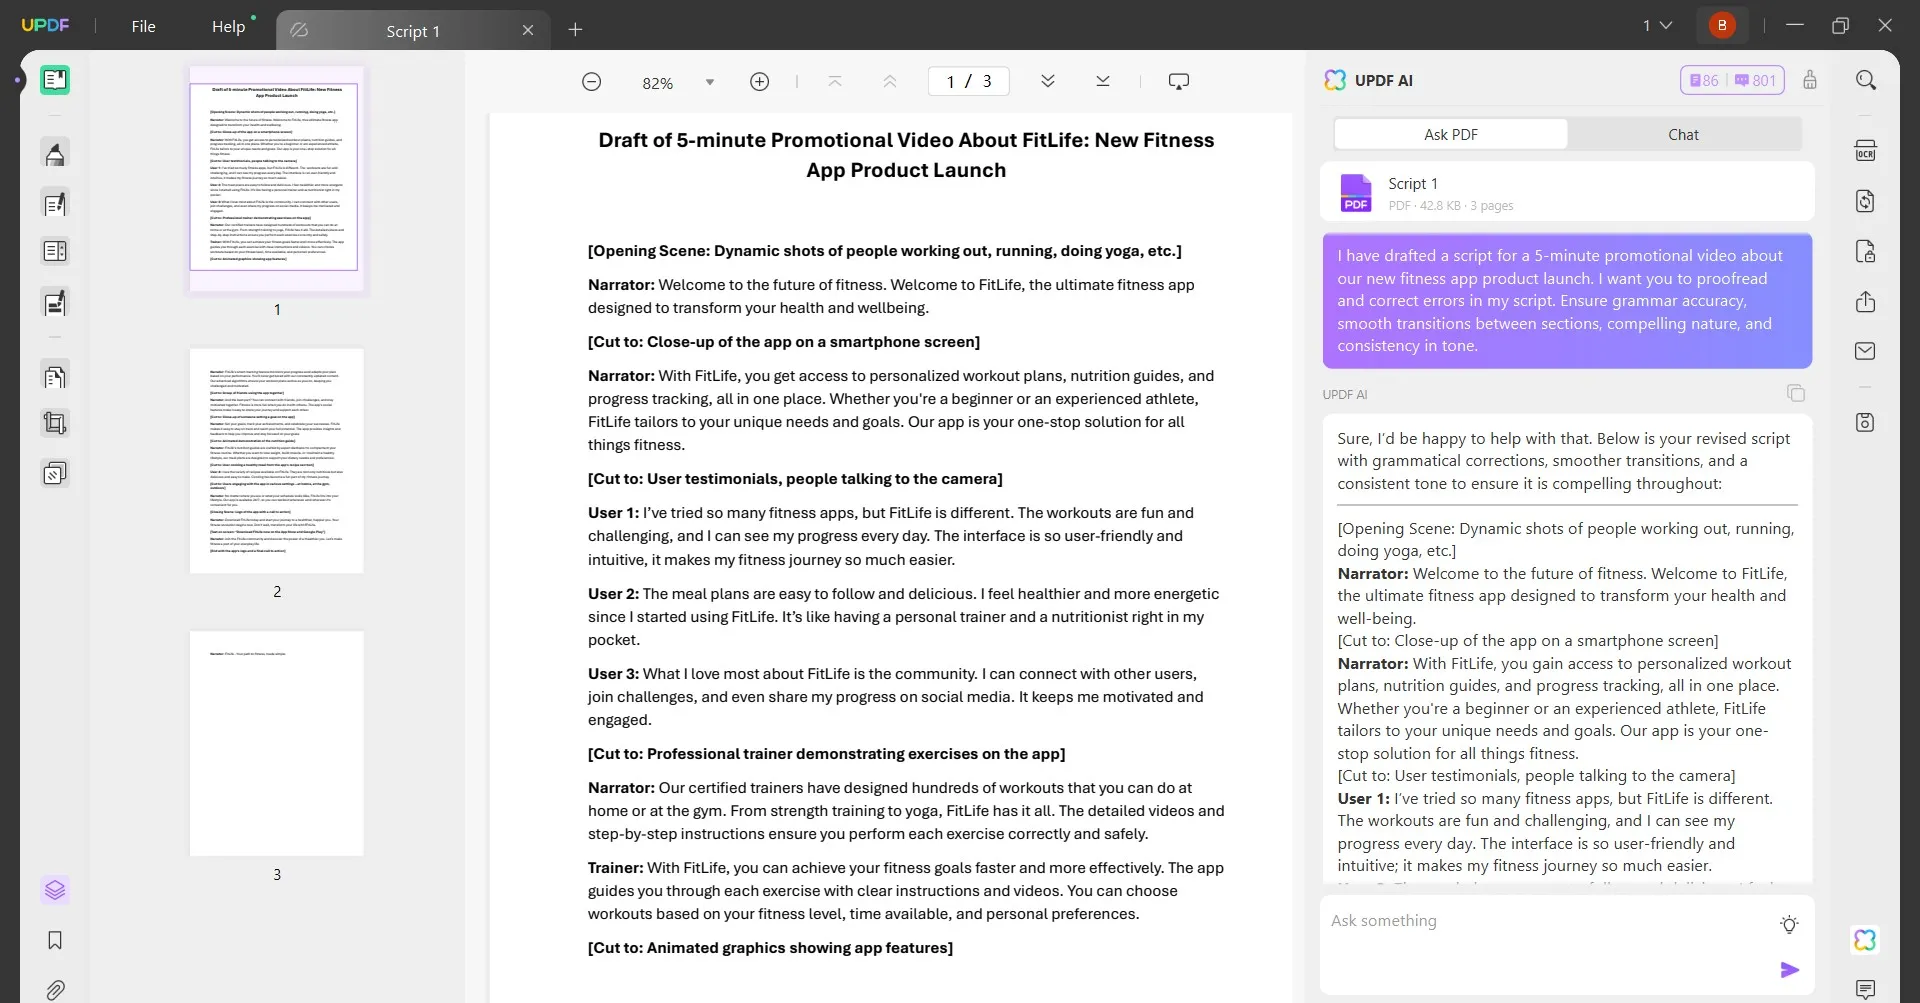Viewport: 1920px width, 1003px height.
Task: Open the OCR feature in right sidebar
Action: [1866, 149]
